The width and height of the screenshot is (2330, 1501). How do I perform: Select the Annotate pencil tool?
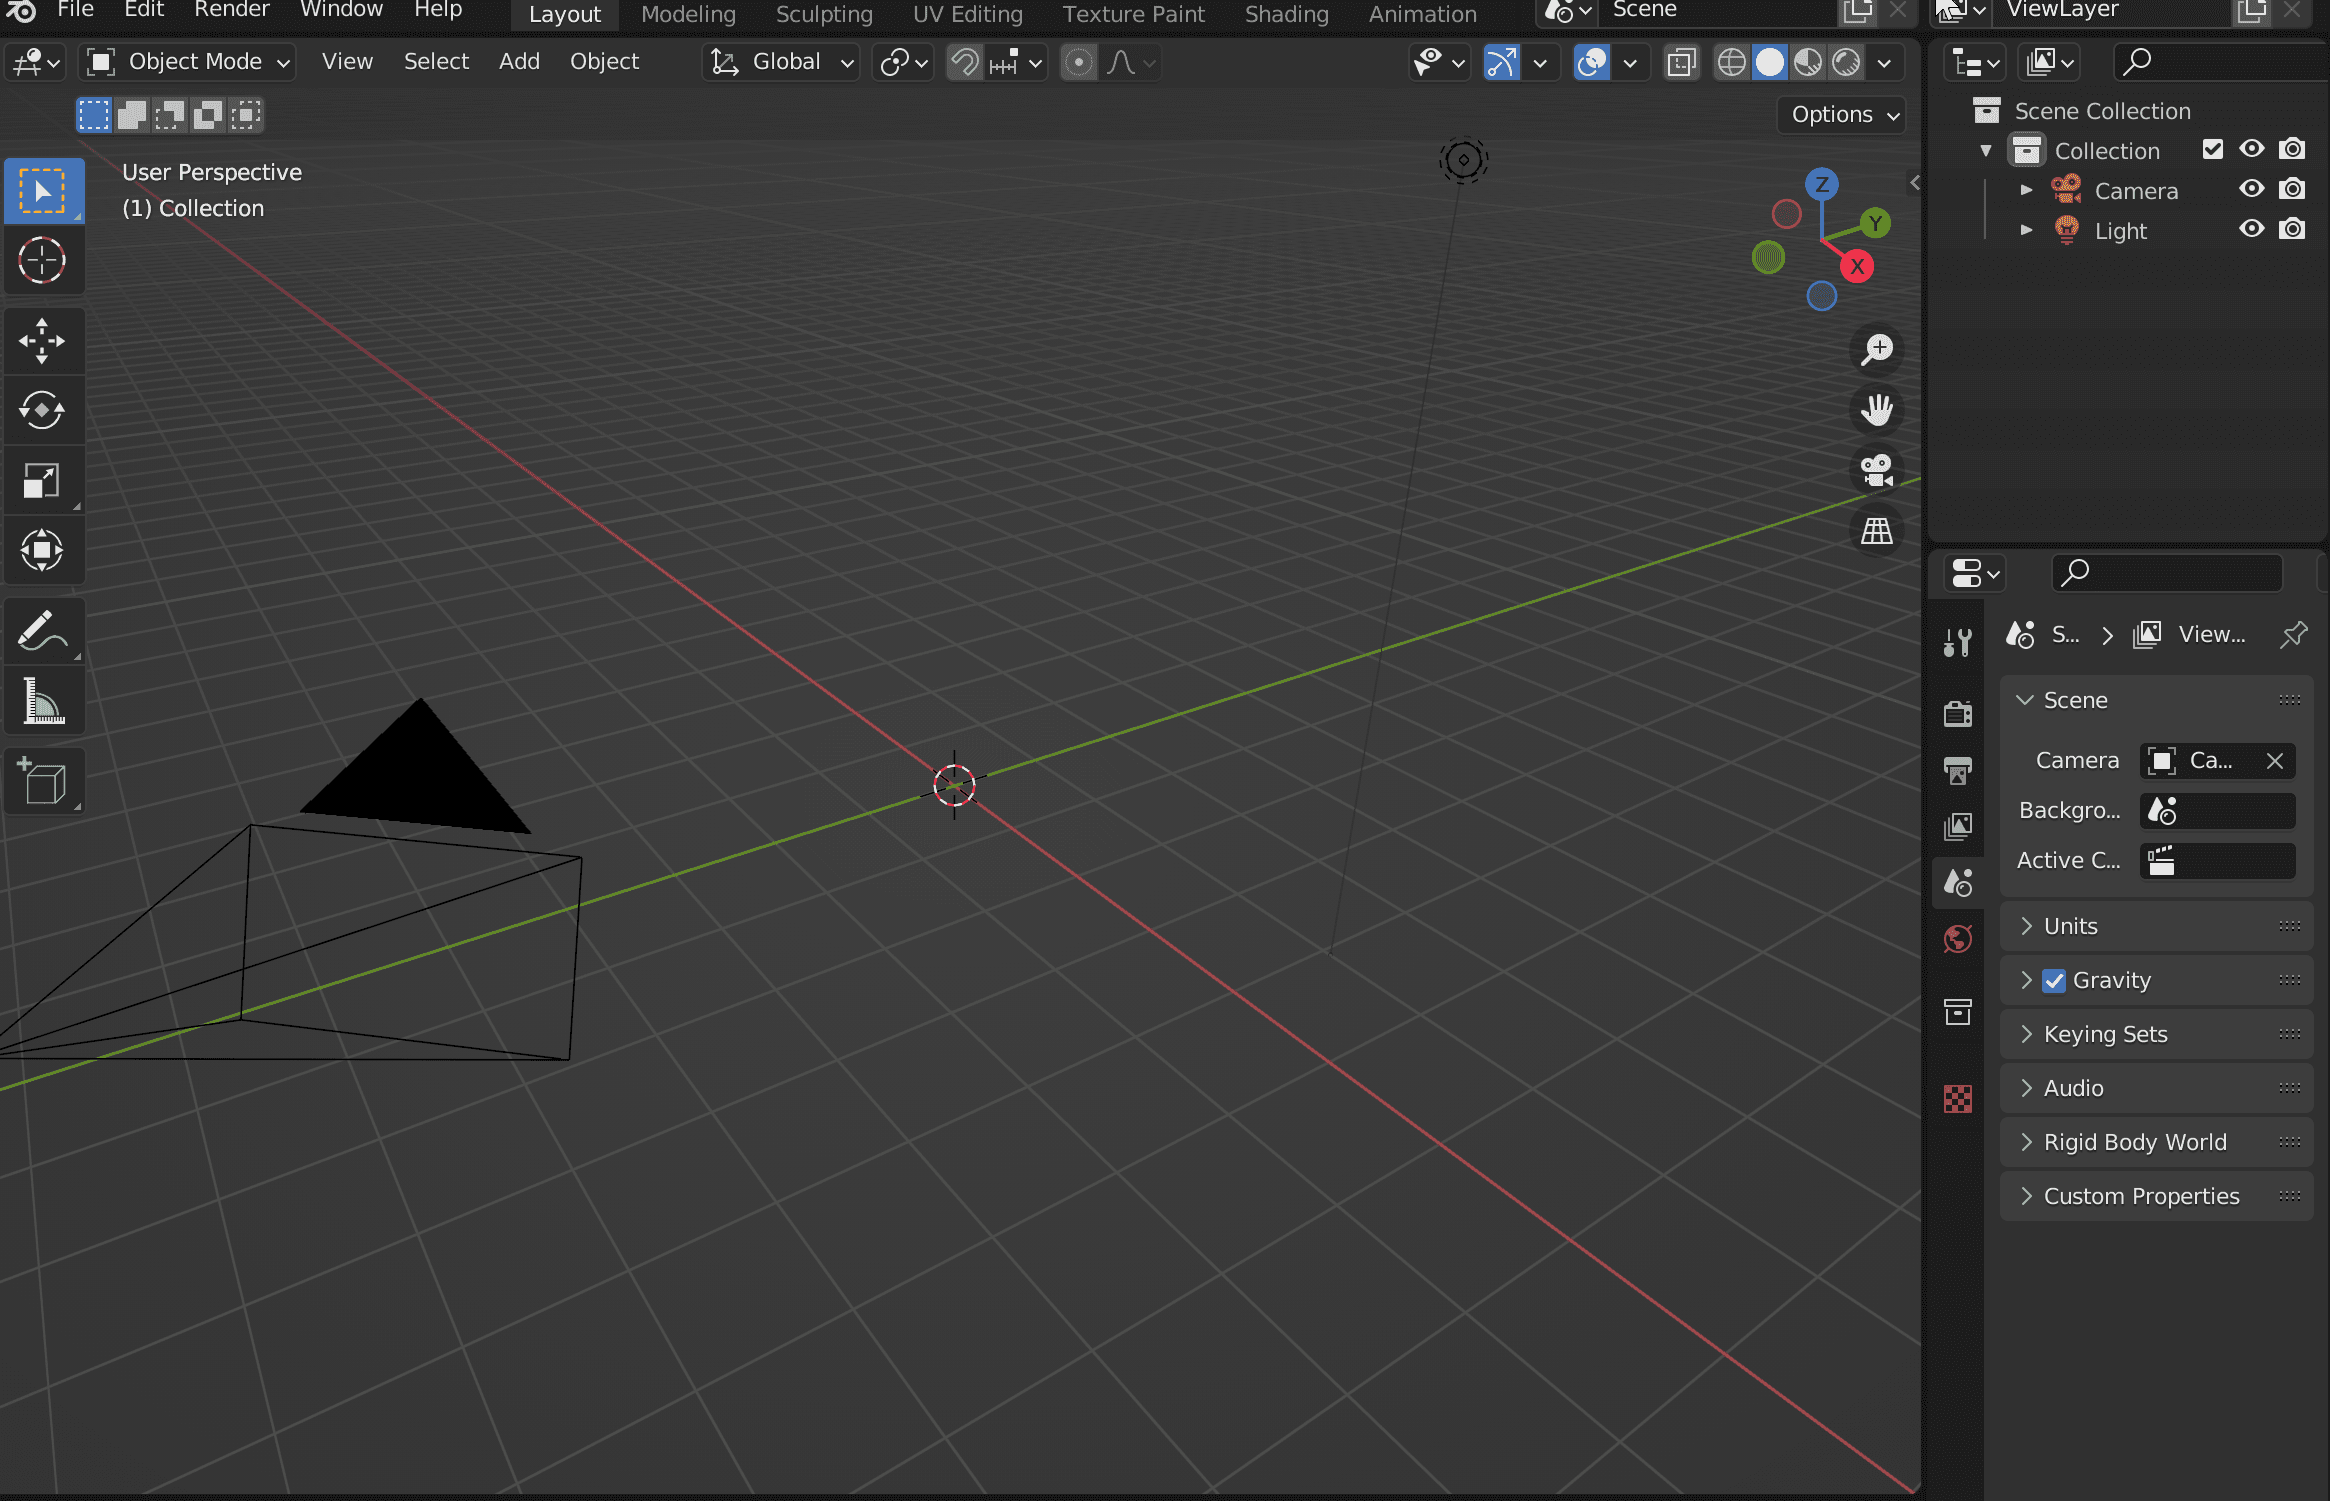pyautogui.click(x=43, y=631)
